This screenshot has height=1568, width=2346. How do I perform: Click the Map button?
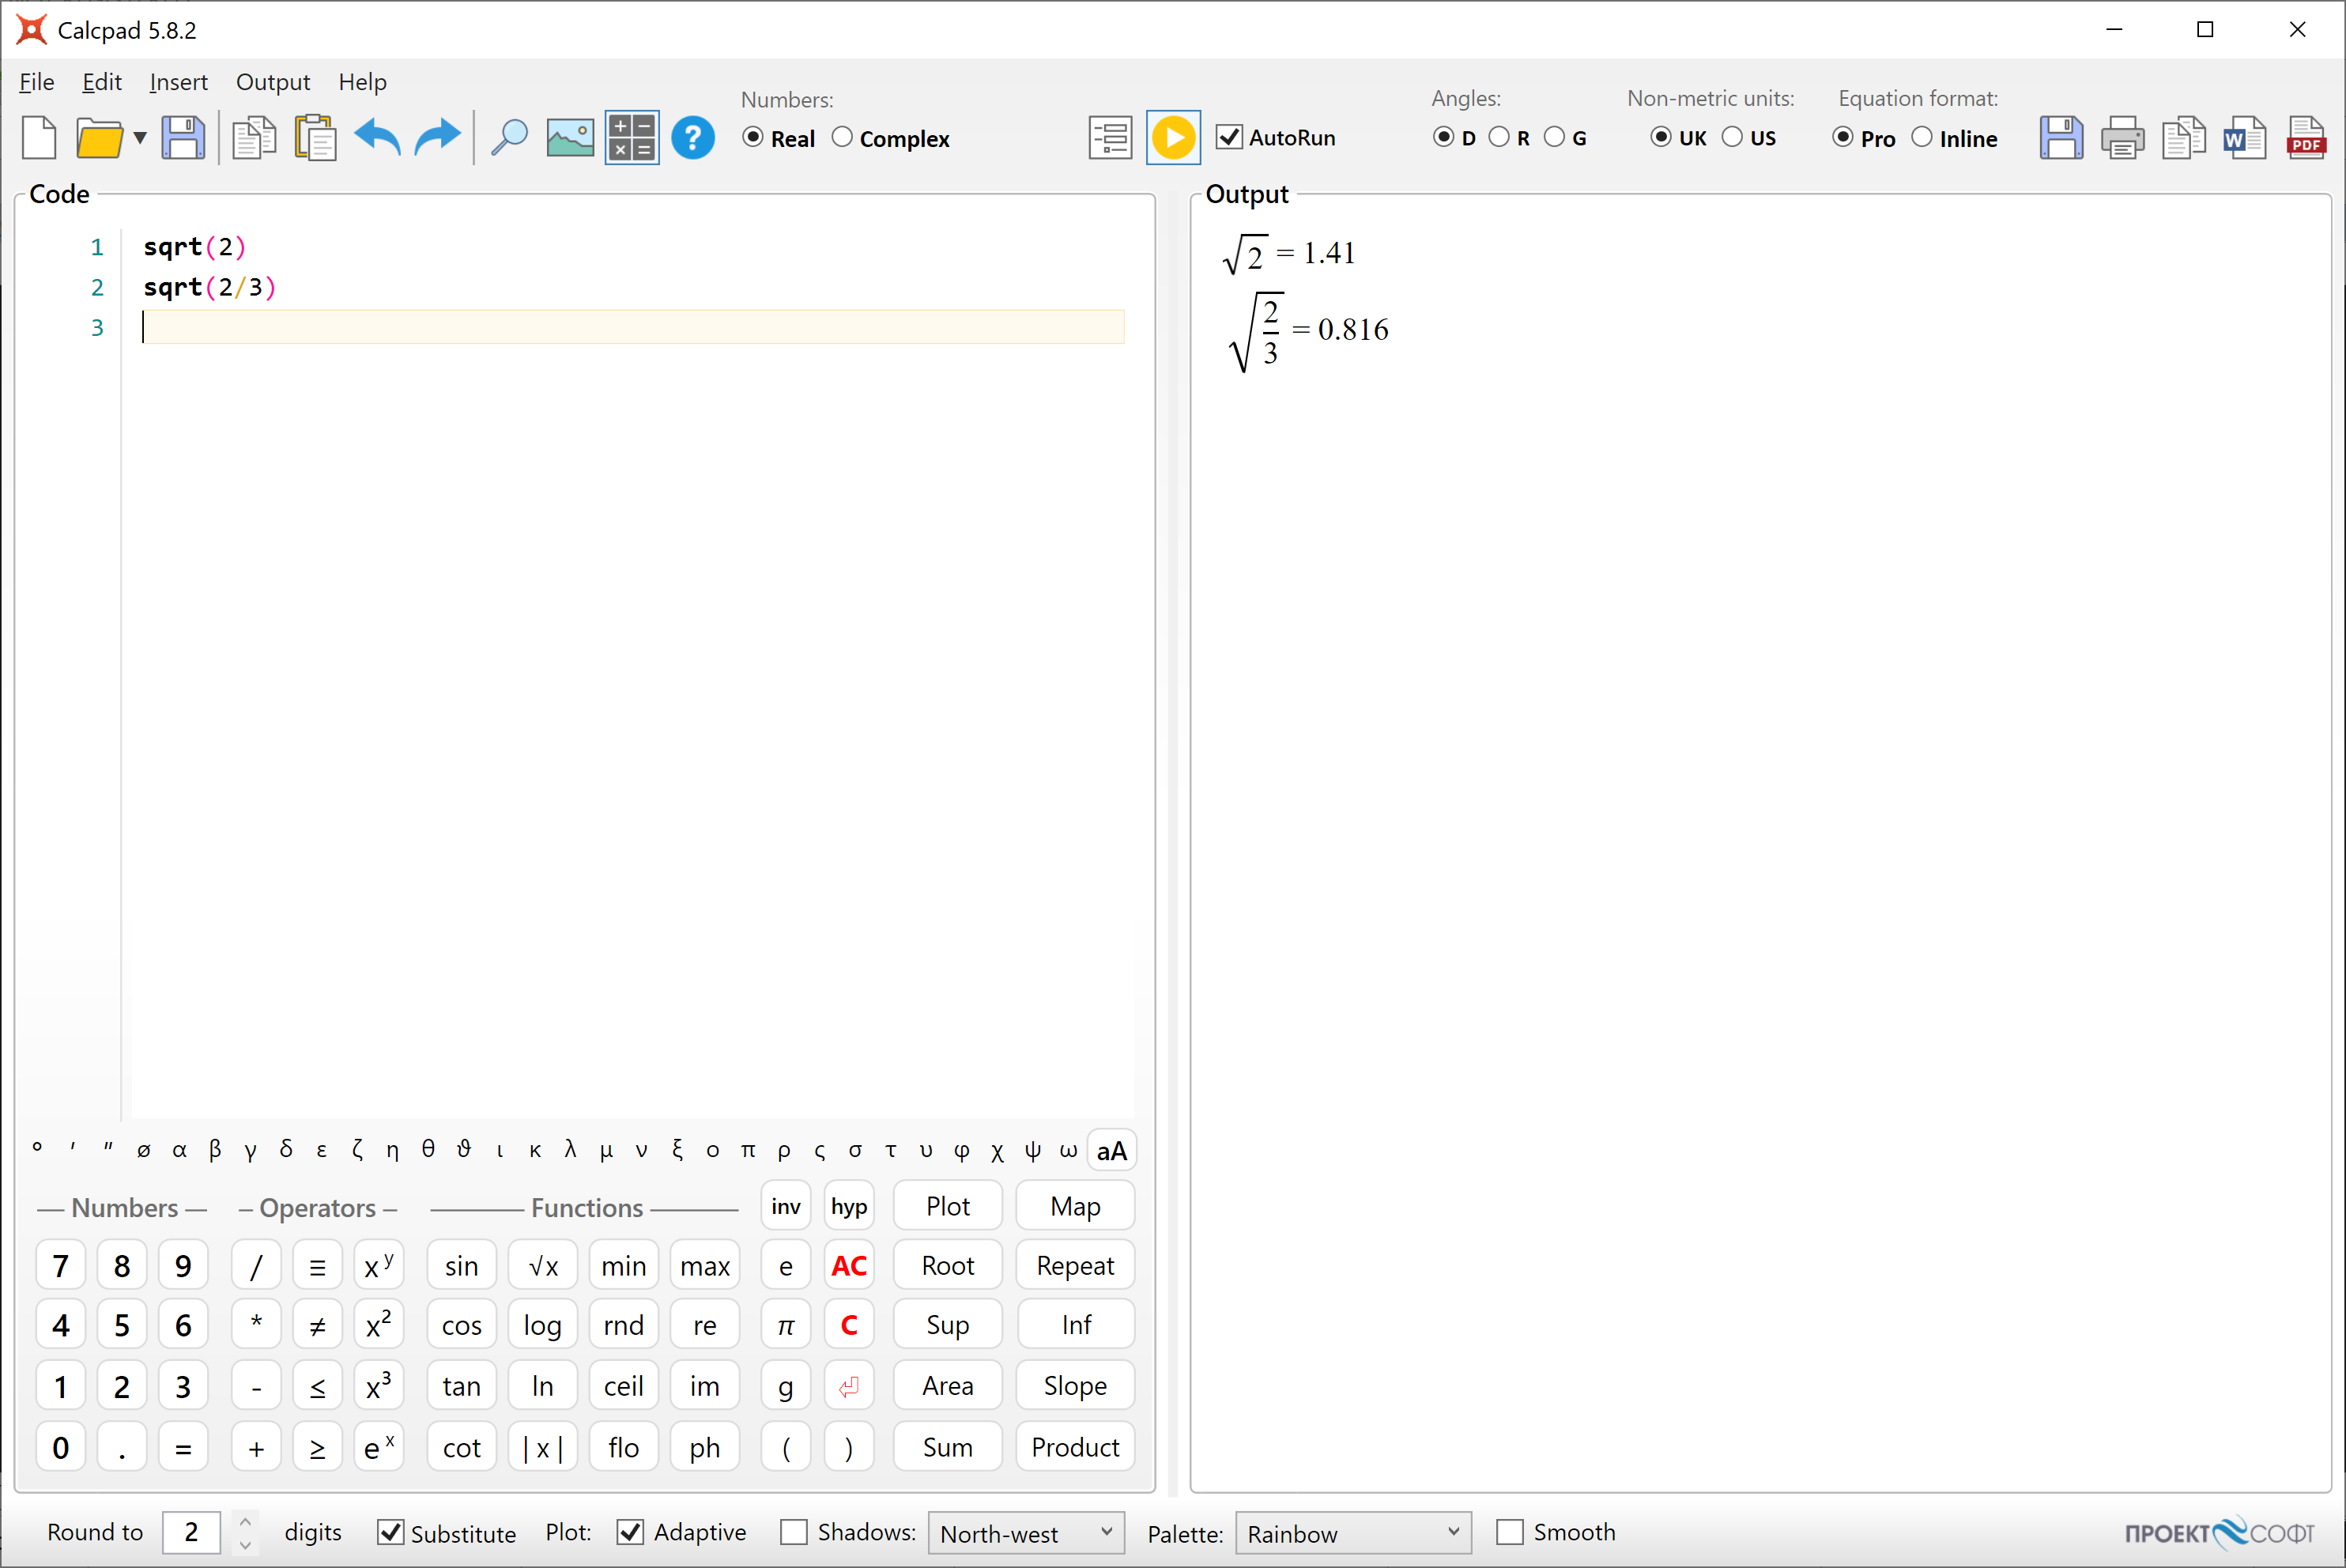tap(1075, 1206)
